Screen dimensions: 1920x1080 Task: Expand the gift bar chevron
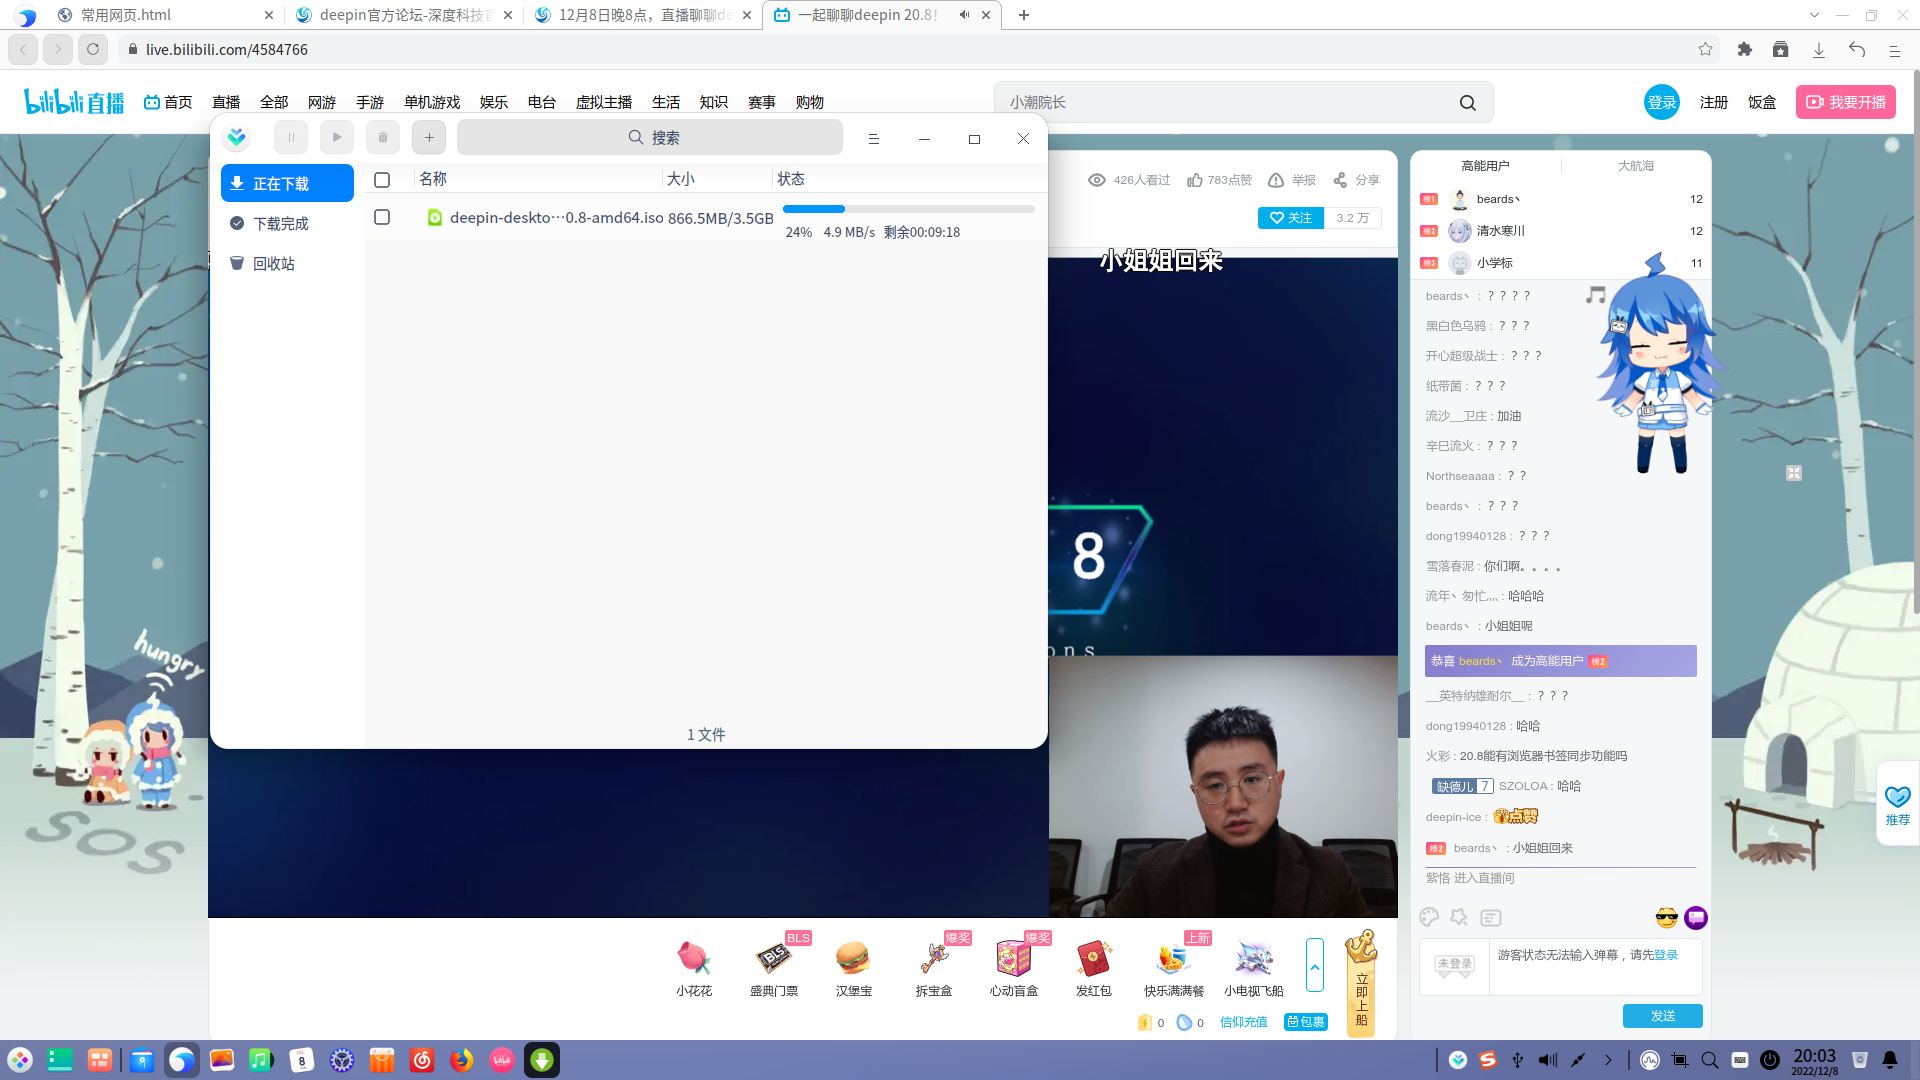[1315, 966]
